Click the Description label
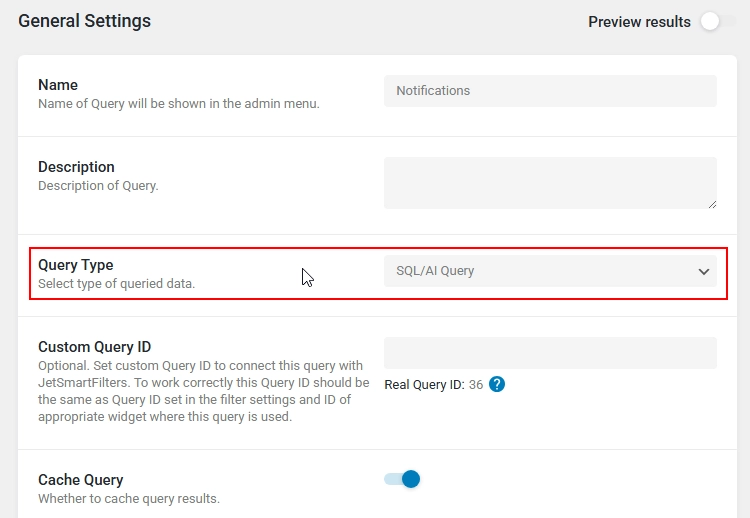This screenshot has height=518, width=750. click(x=77, y=167)
